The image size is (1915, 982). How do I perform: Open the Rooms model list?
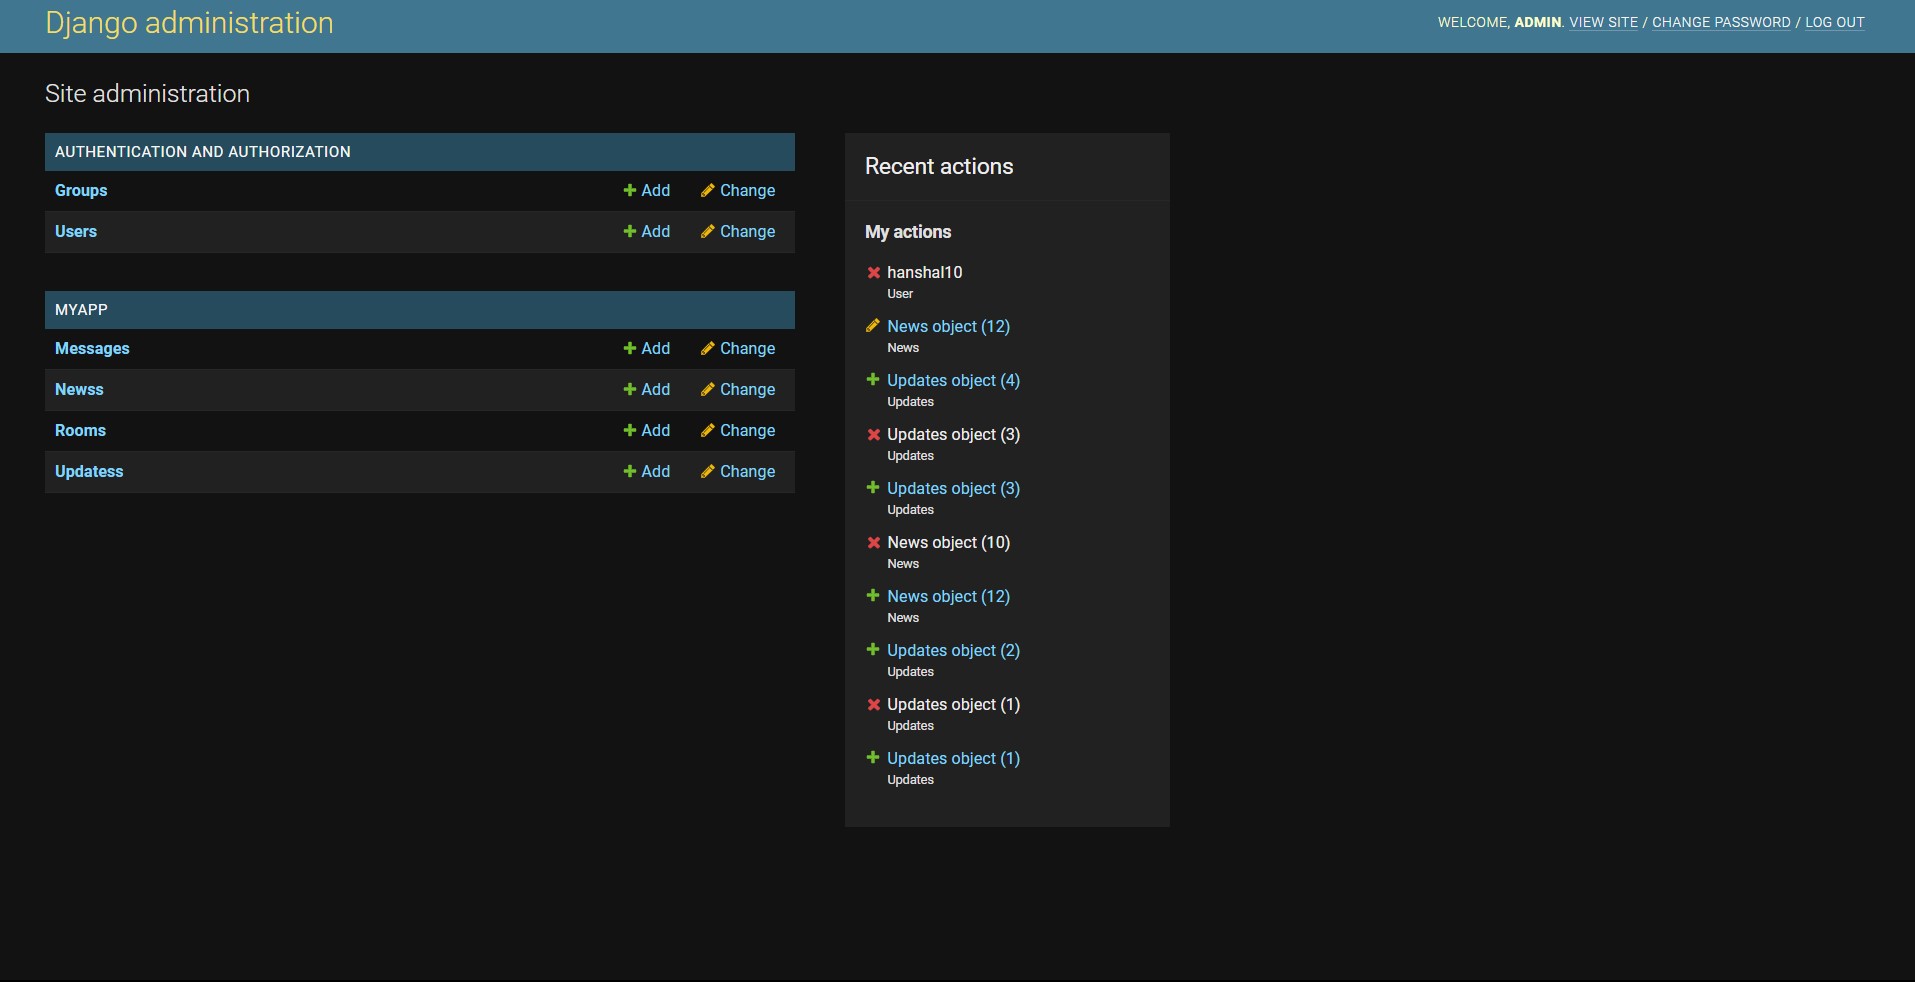pos(80,430)
